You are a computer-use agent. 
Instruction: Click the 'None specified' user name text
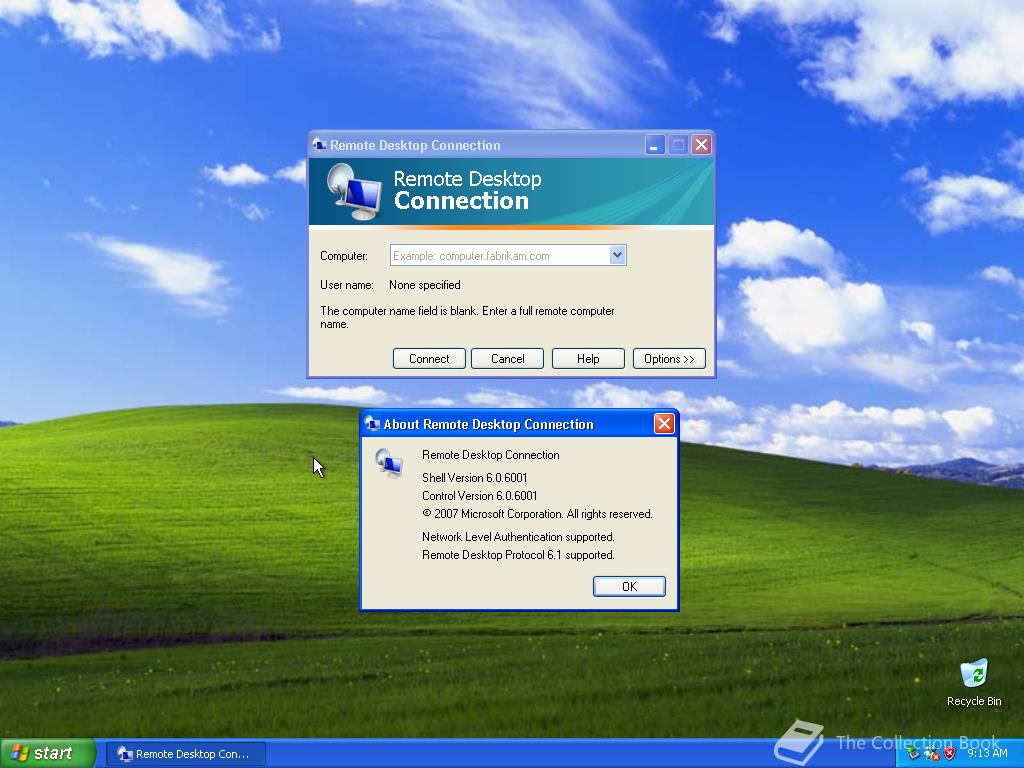[x=424, y=285]
